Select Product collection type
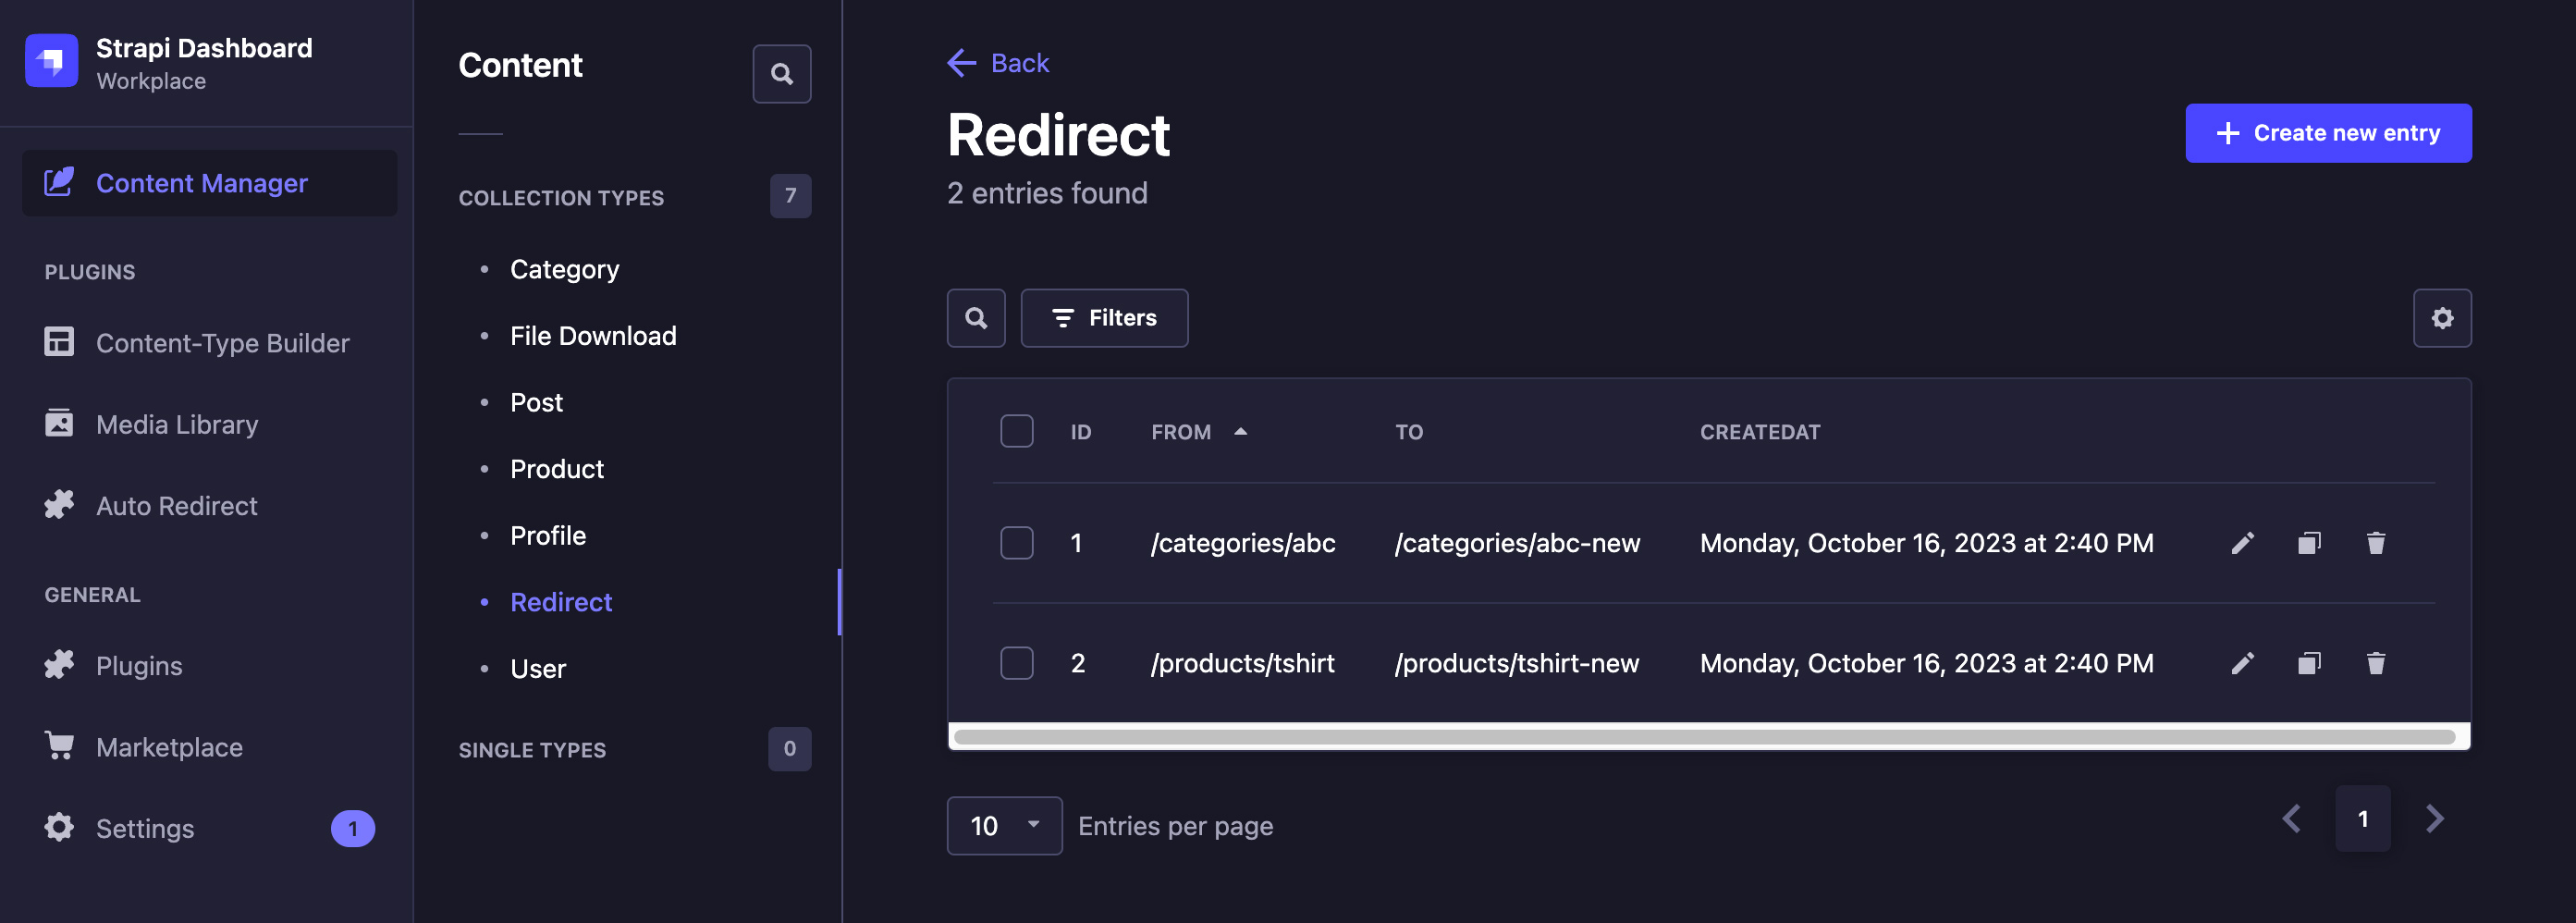The image size is (2576, 923). [557, 469]
